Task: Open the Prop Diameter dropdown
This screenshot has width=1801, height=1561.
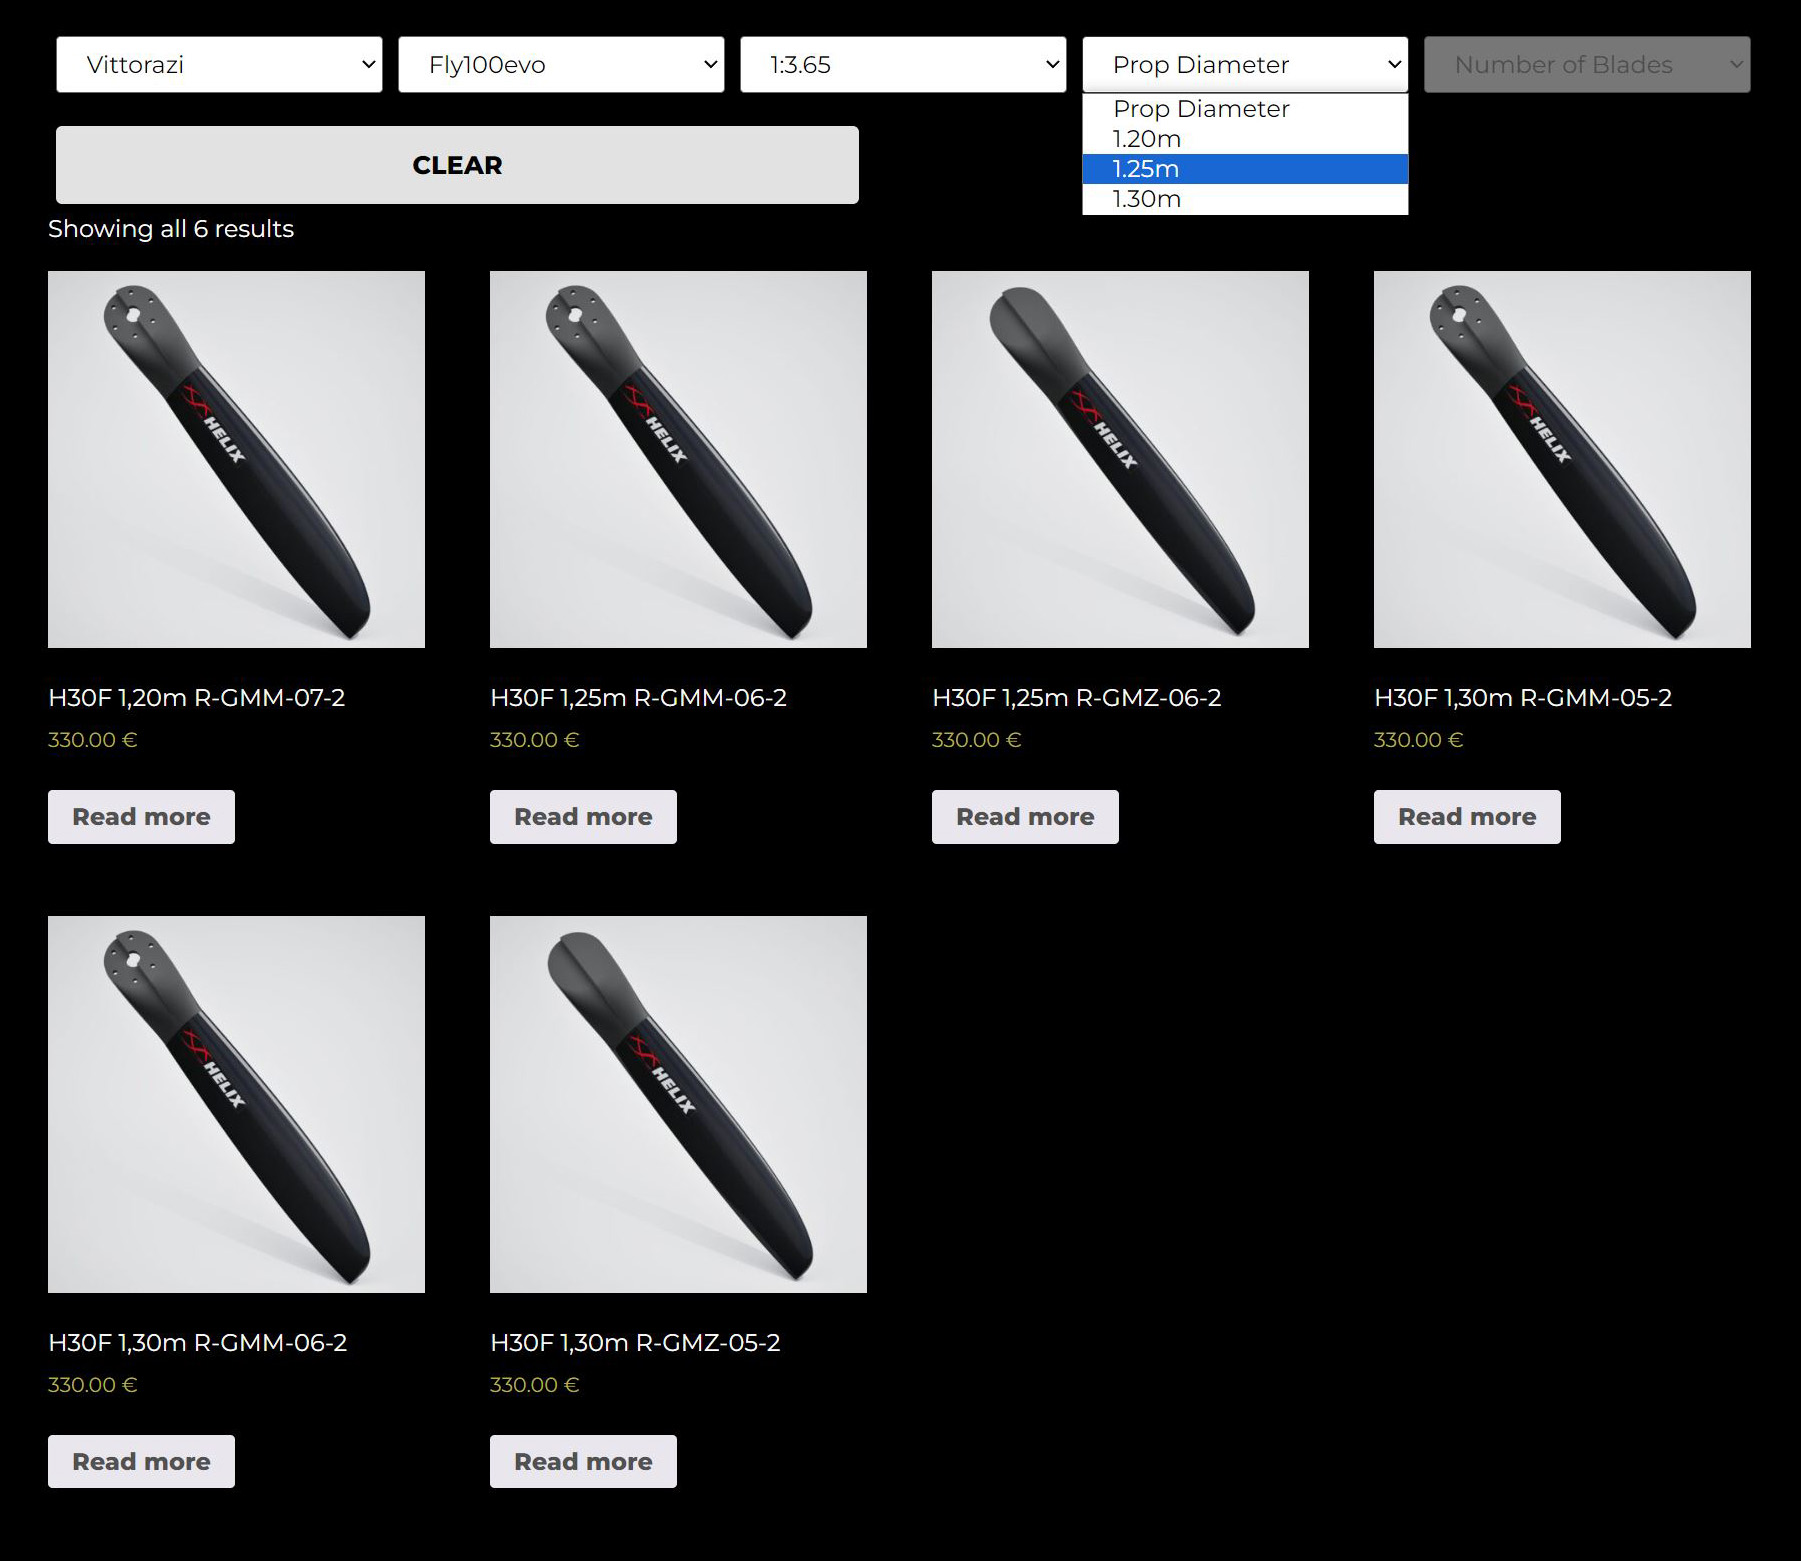Action: pos(1244,64)
